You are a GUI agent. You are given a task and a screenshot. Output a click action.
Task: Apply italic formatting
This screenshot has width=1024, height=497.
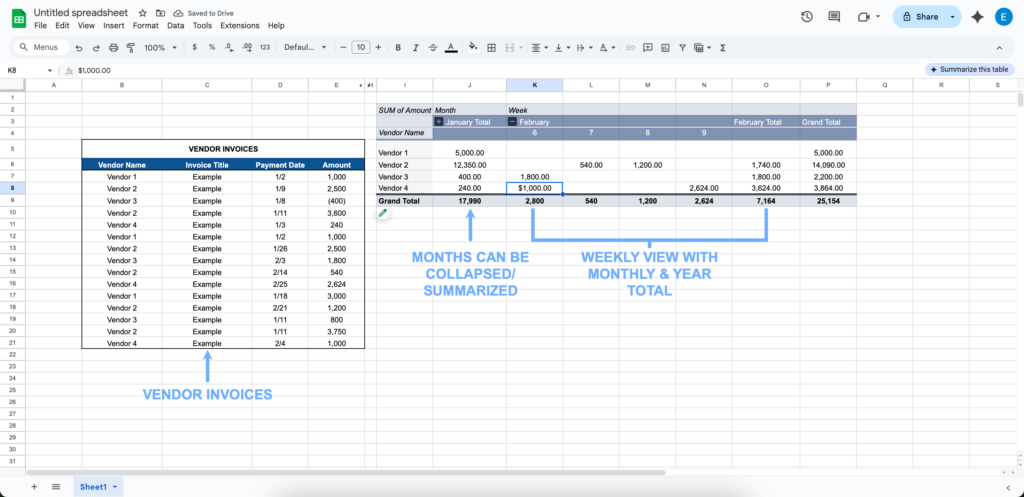(x=415, y=48)
